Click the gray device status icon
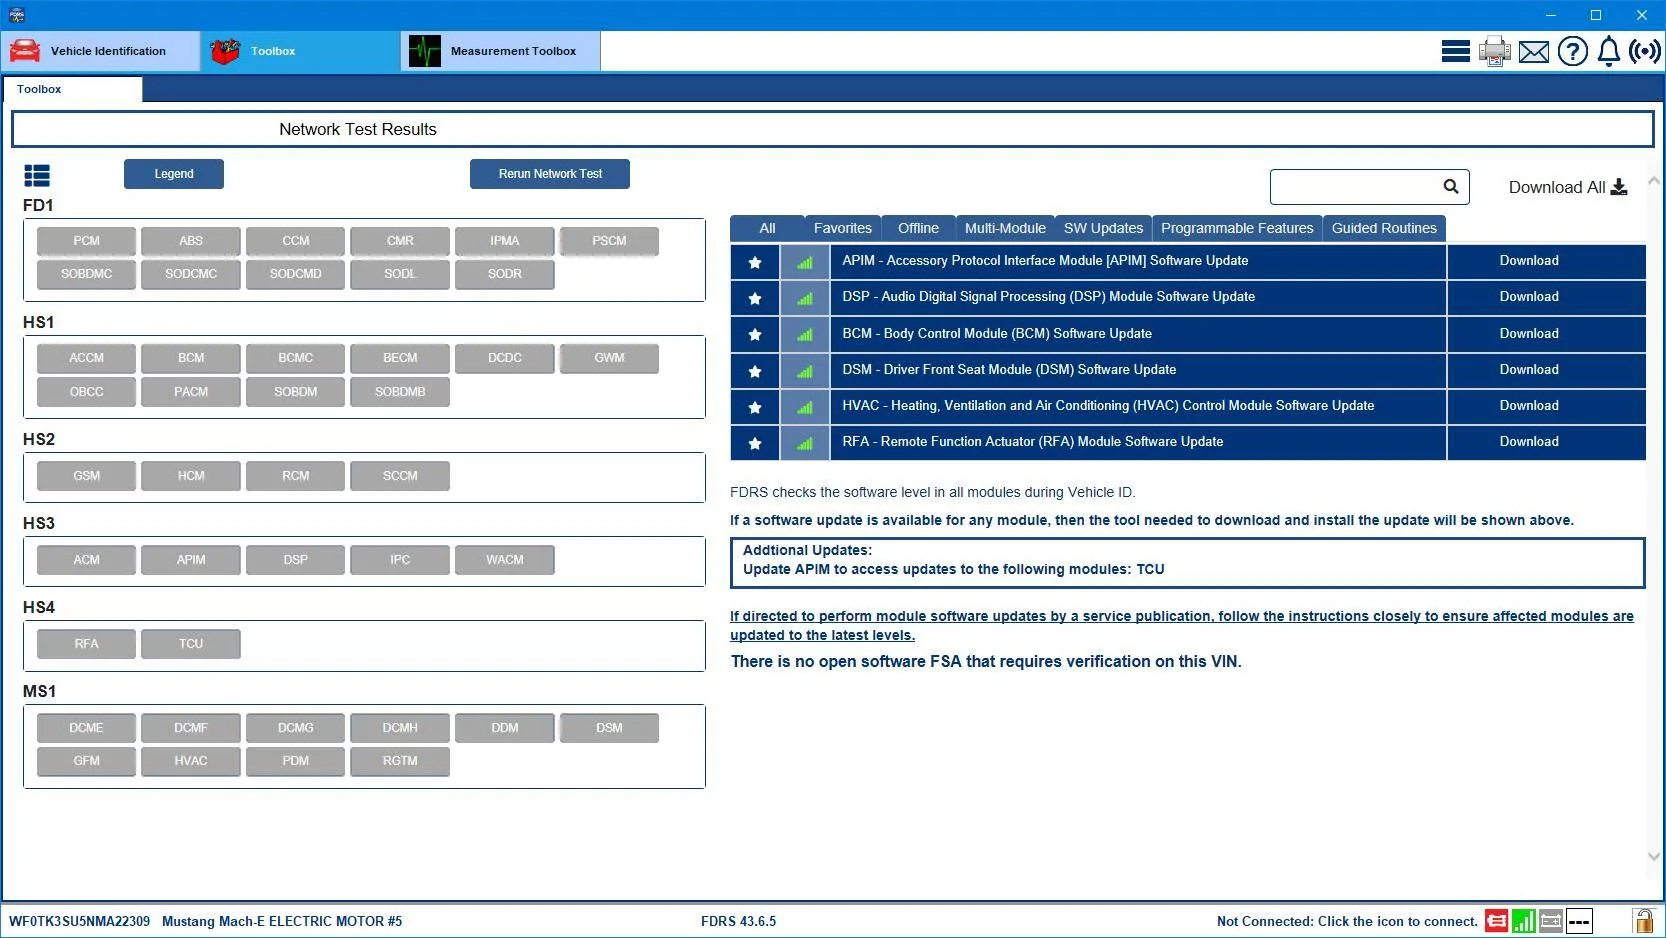This screenshot has width=1666, height=938. coord(1551,921)
